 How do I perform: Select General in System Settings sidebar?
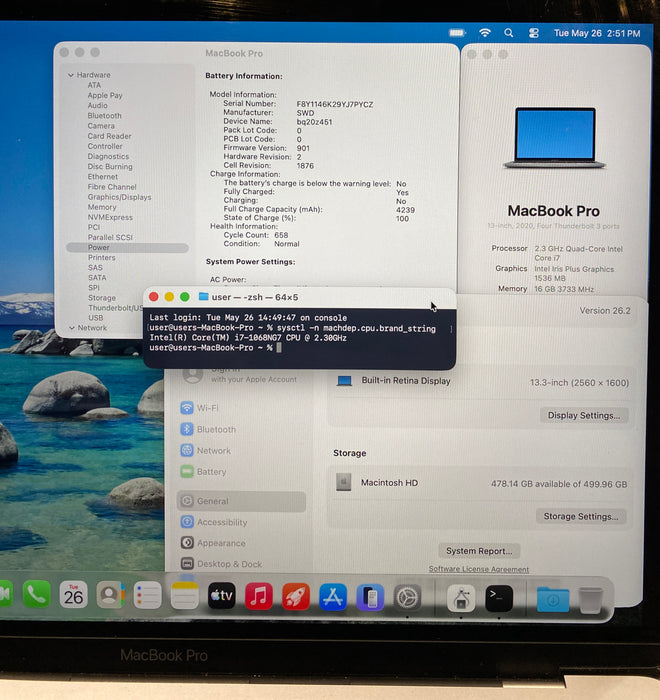(x=241, y=501)
